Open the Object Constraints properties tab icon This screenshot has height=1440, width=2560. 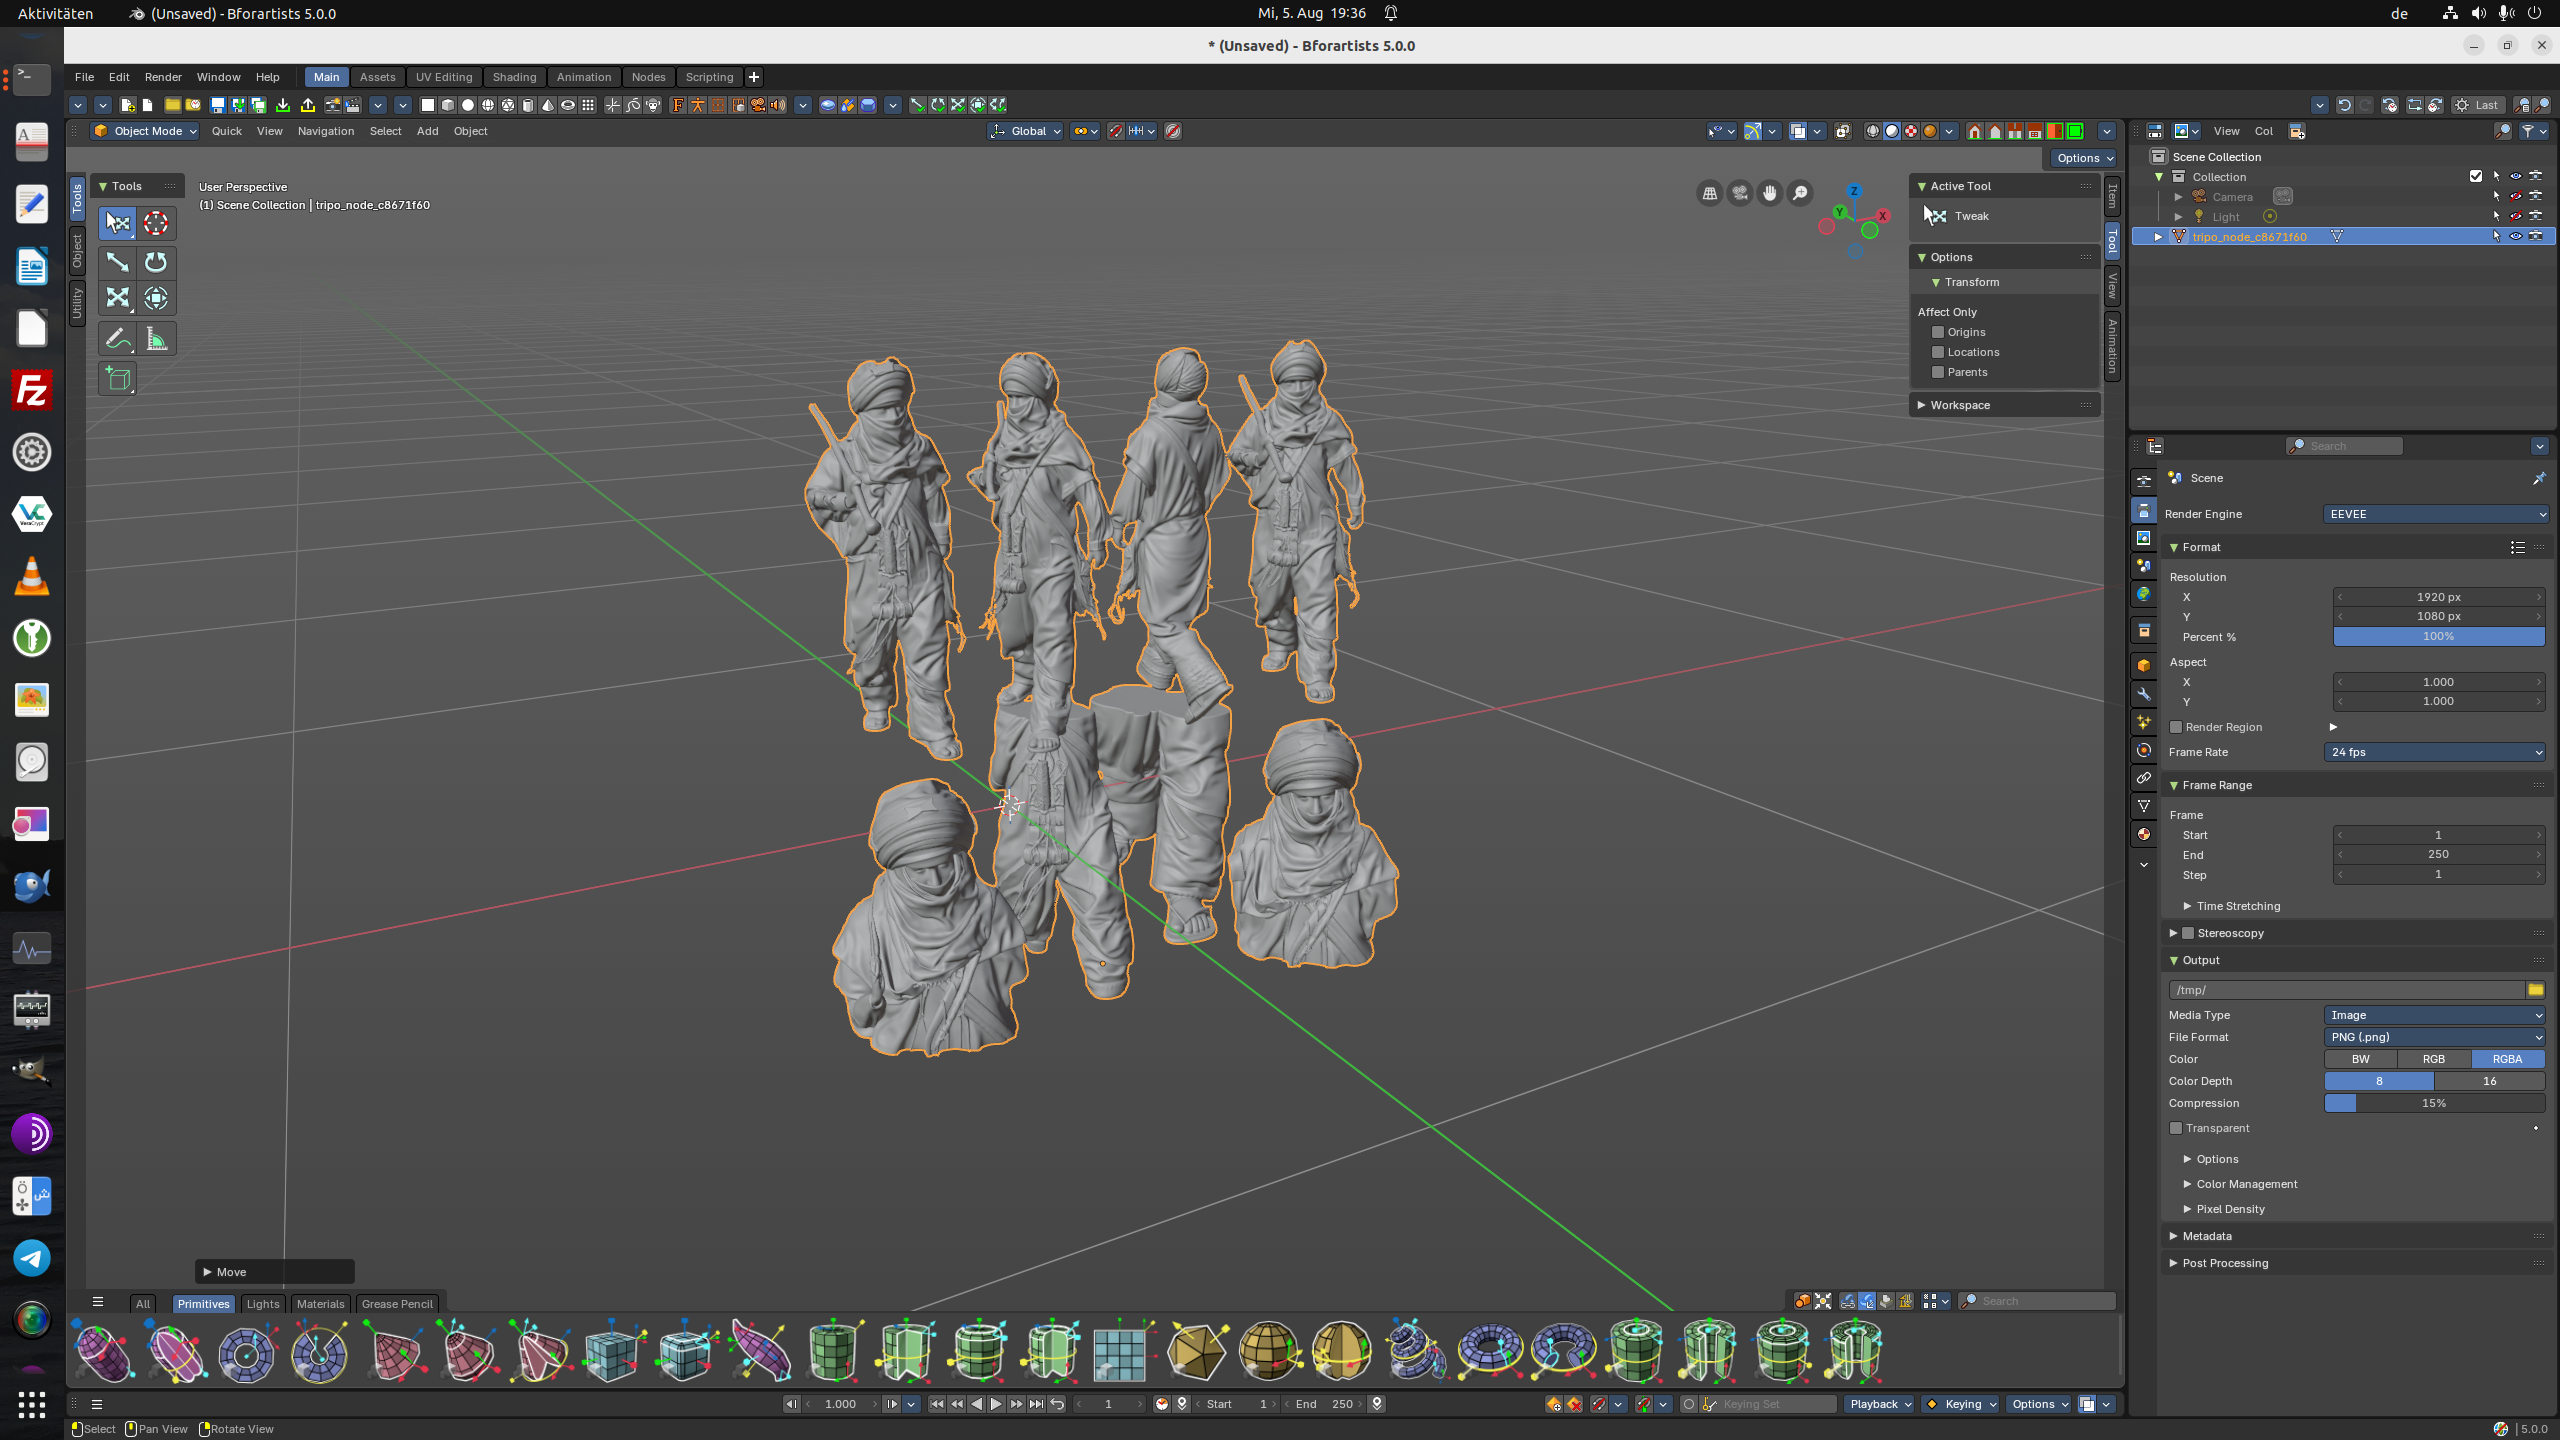[2144, 778]
